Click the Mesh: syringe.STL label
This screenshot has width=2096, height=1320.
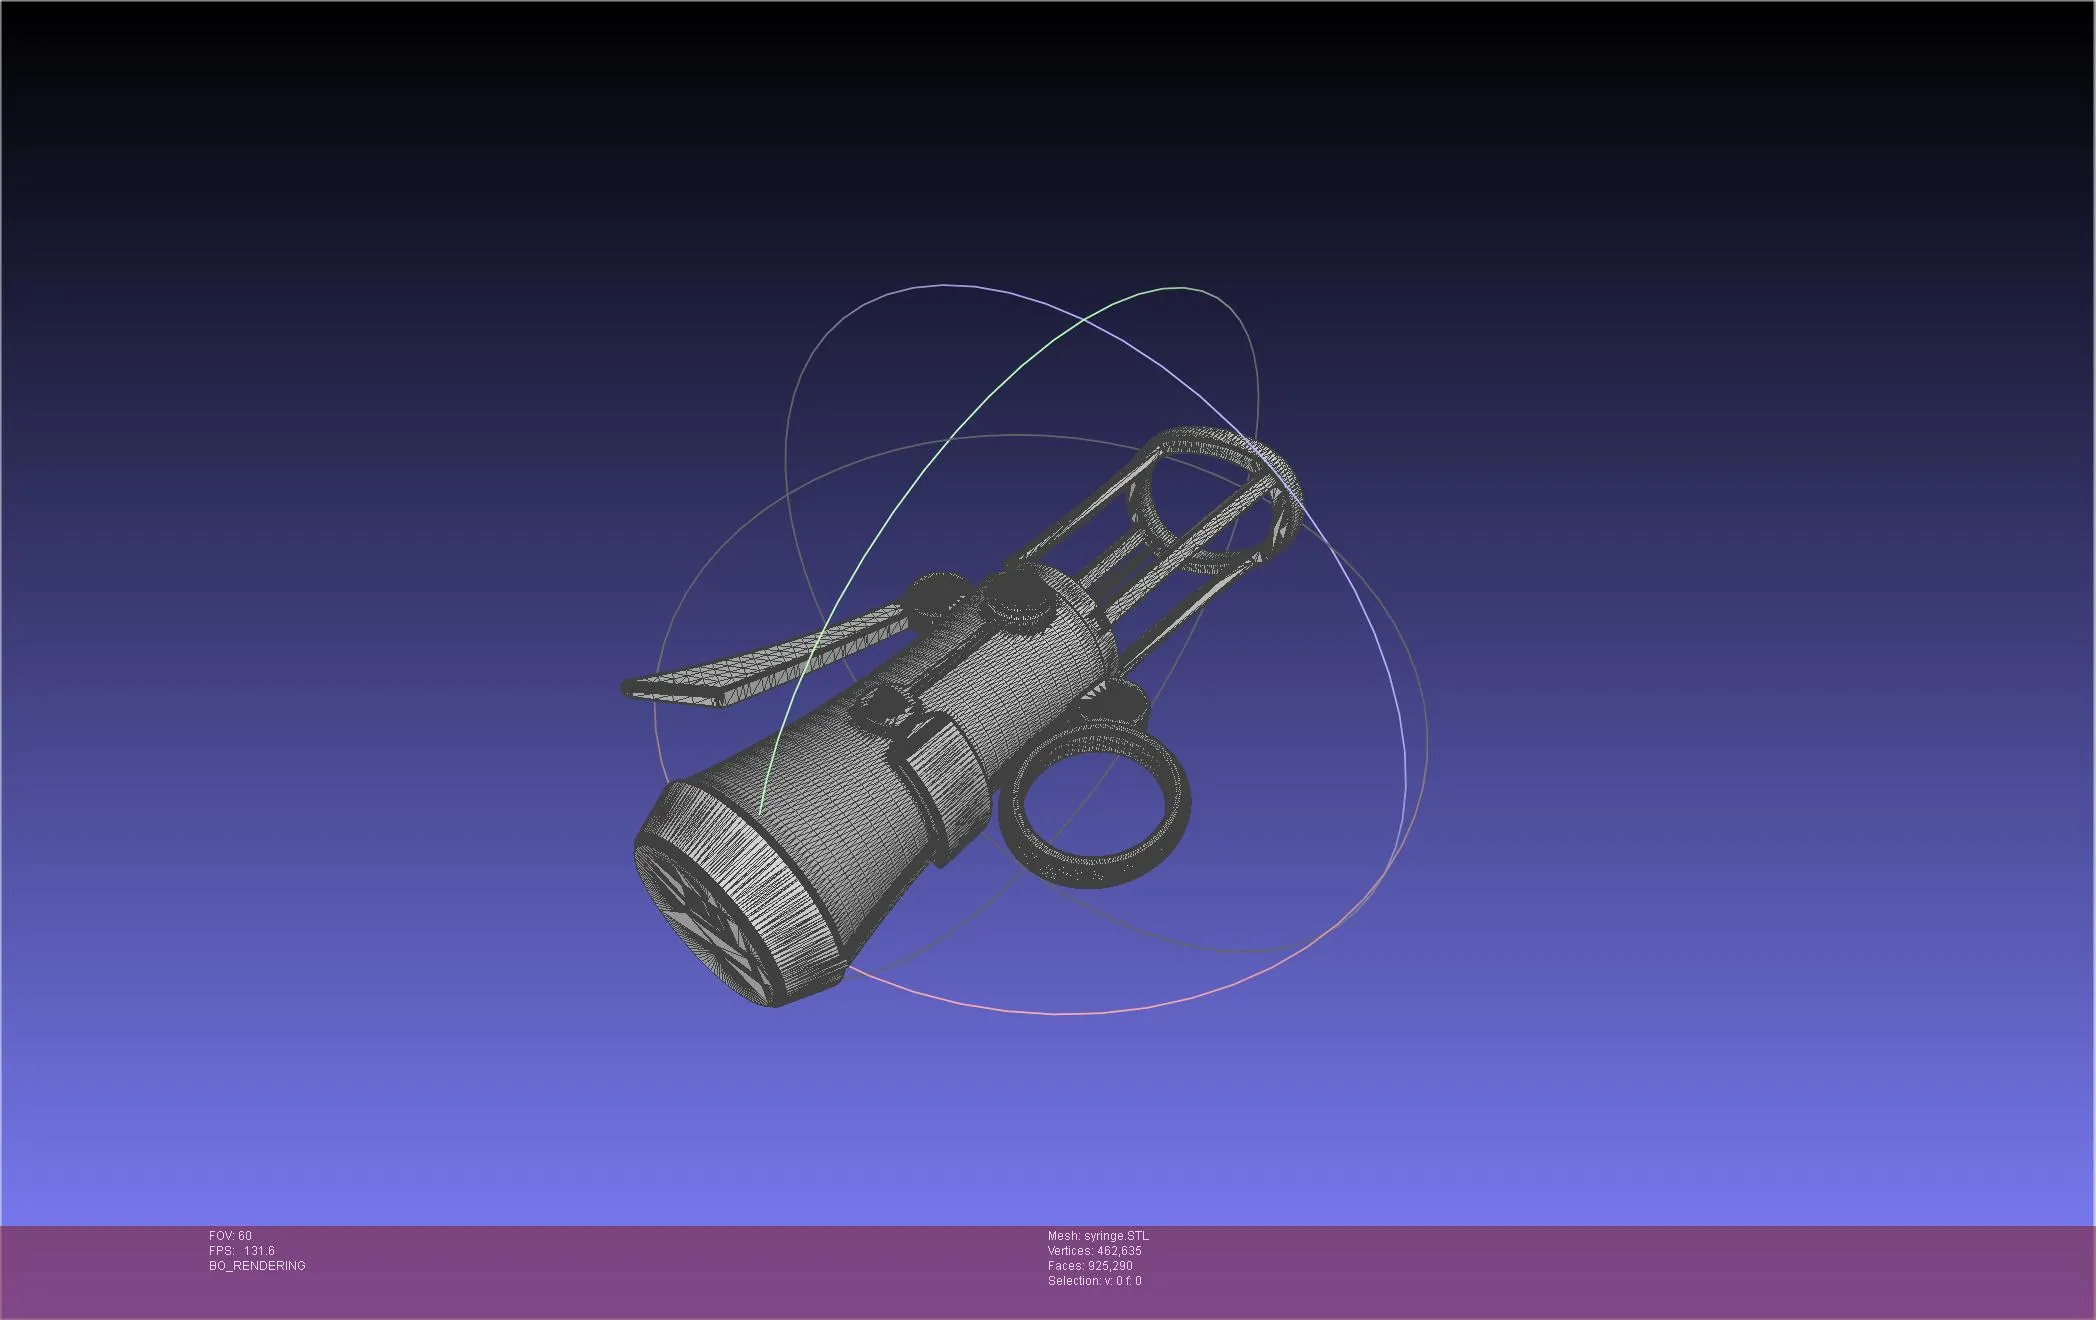coord(1098,1236)
